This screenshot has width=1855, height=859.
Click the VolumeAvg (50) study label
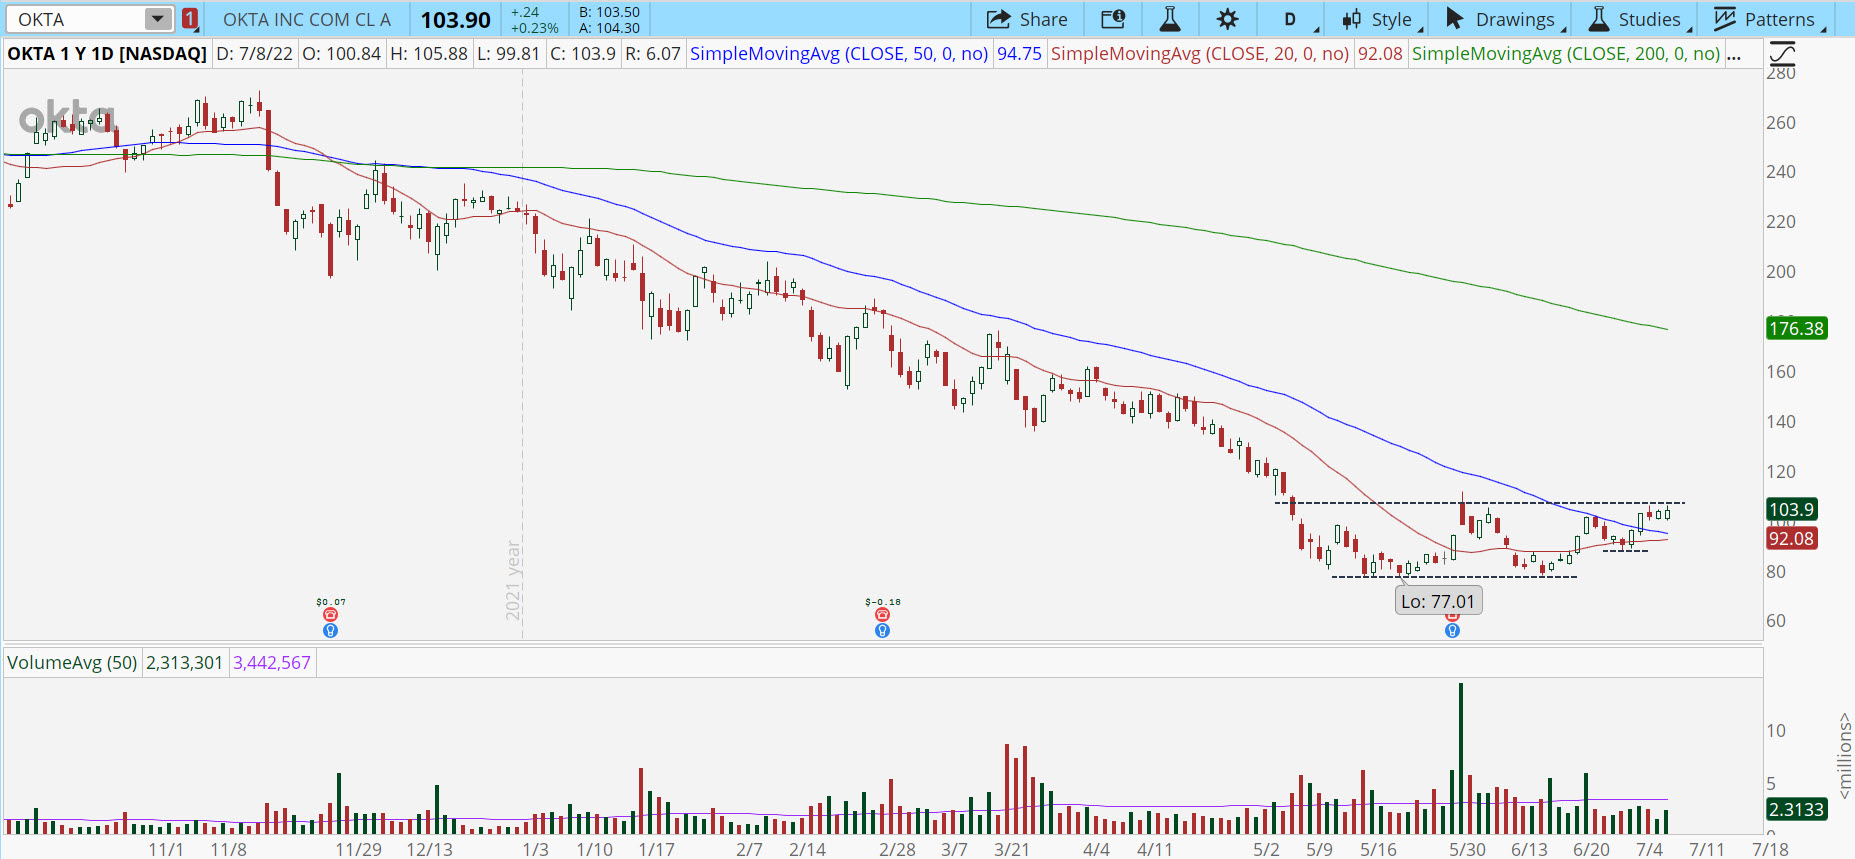(72, 663)
